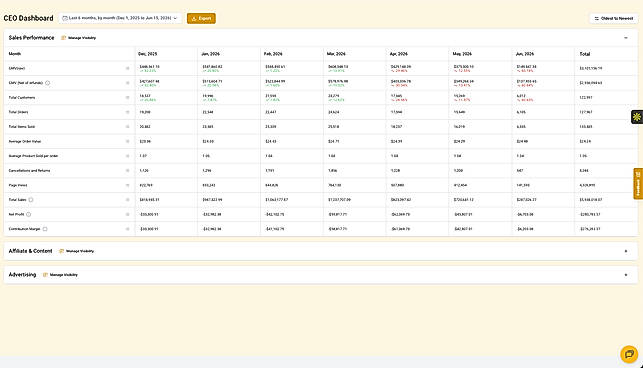The height and width of the screenshot is (368, 643).
Task: Open Manage Visibility for Advertising
Action: 61,275
